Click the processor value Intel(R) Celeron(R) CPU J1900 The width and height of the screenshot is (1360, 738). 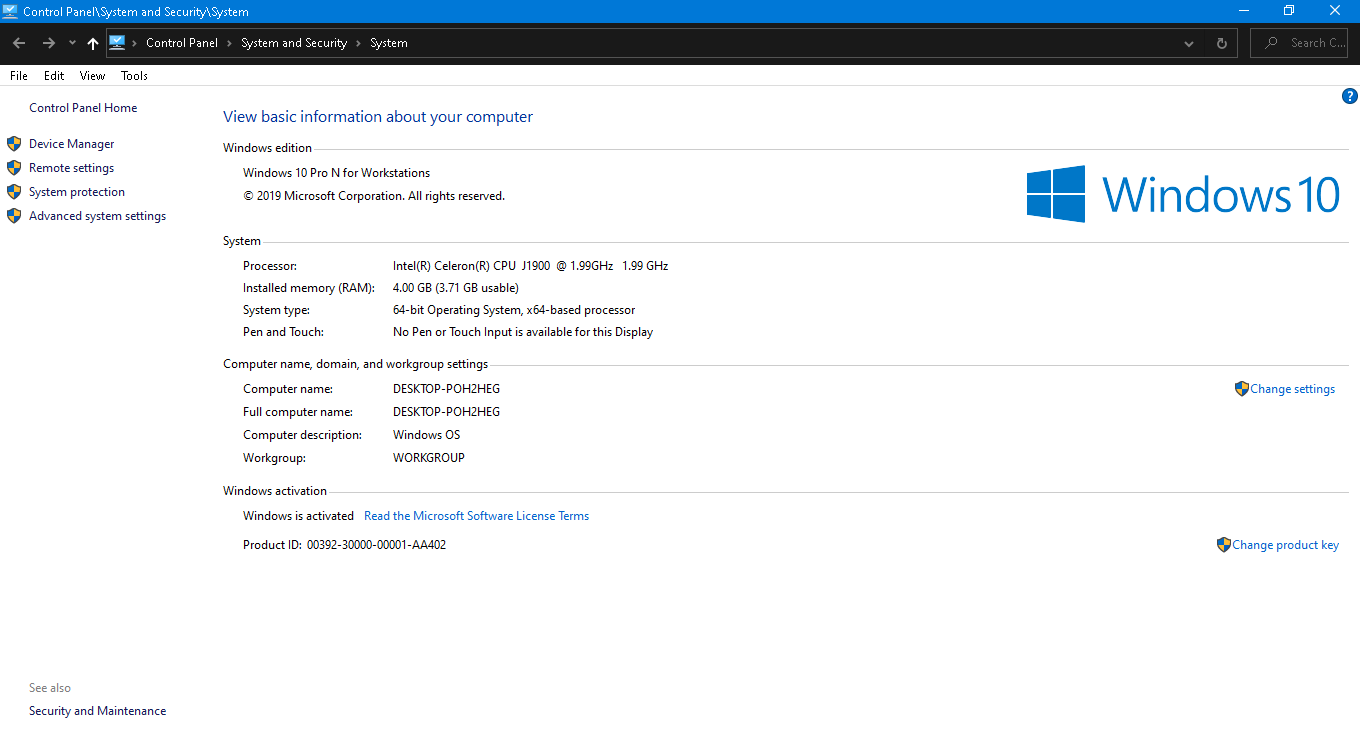[531, 266]
